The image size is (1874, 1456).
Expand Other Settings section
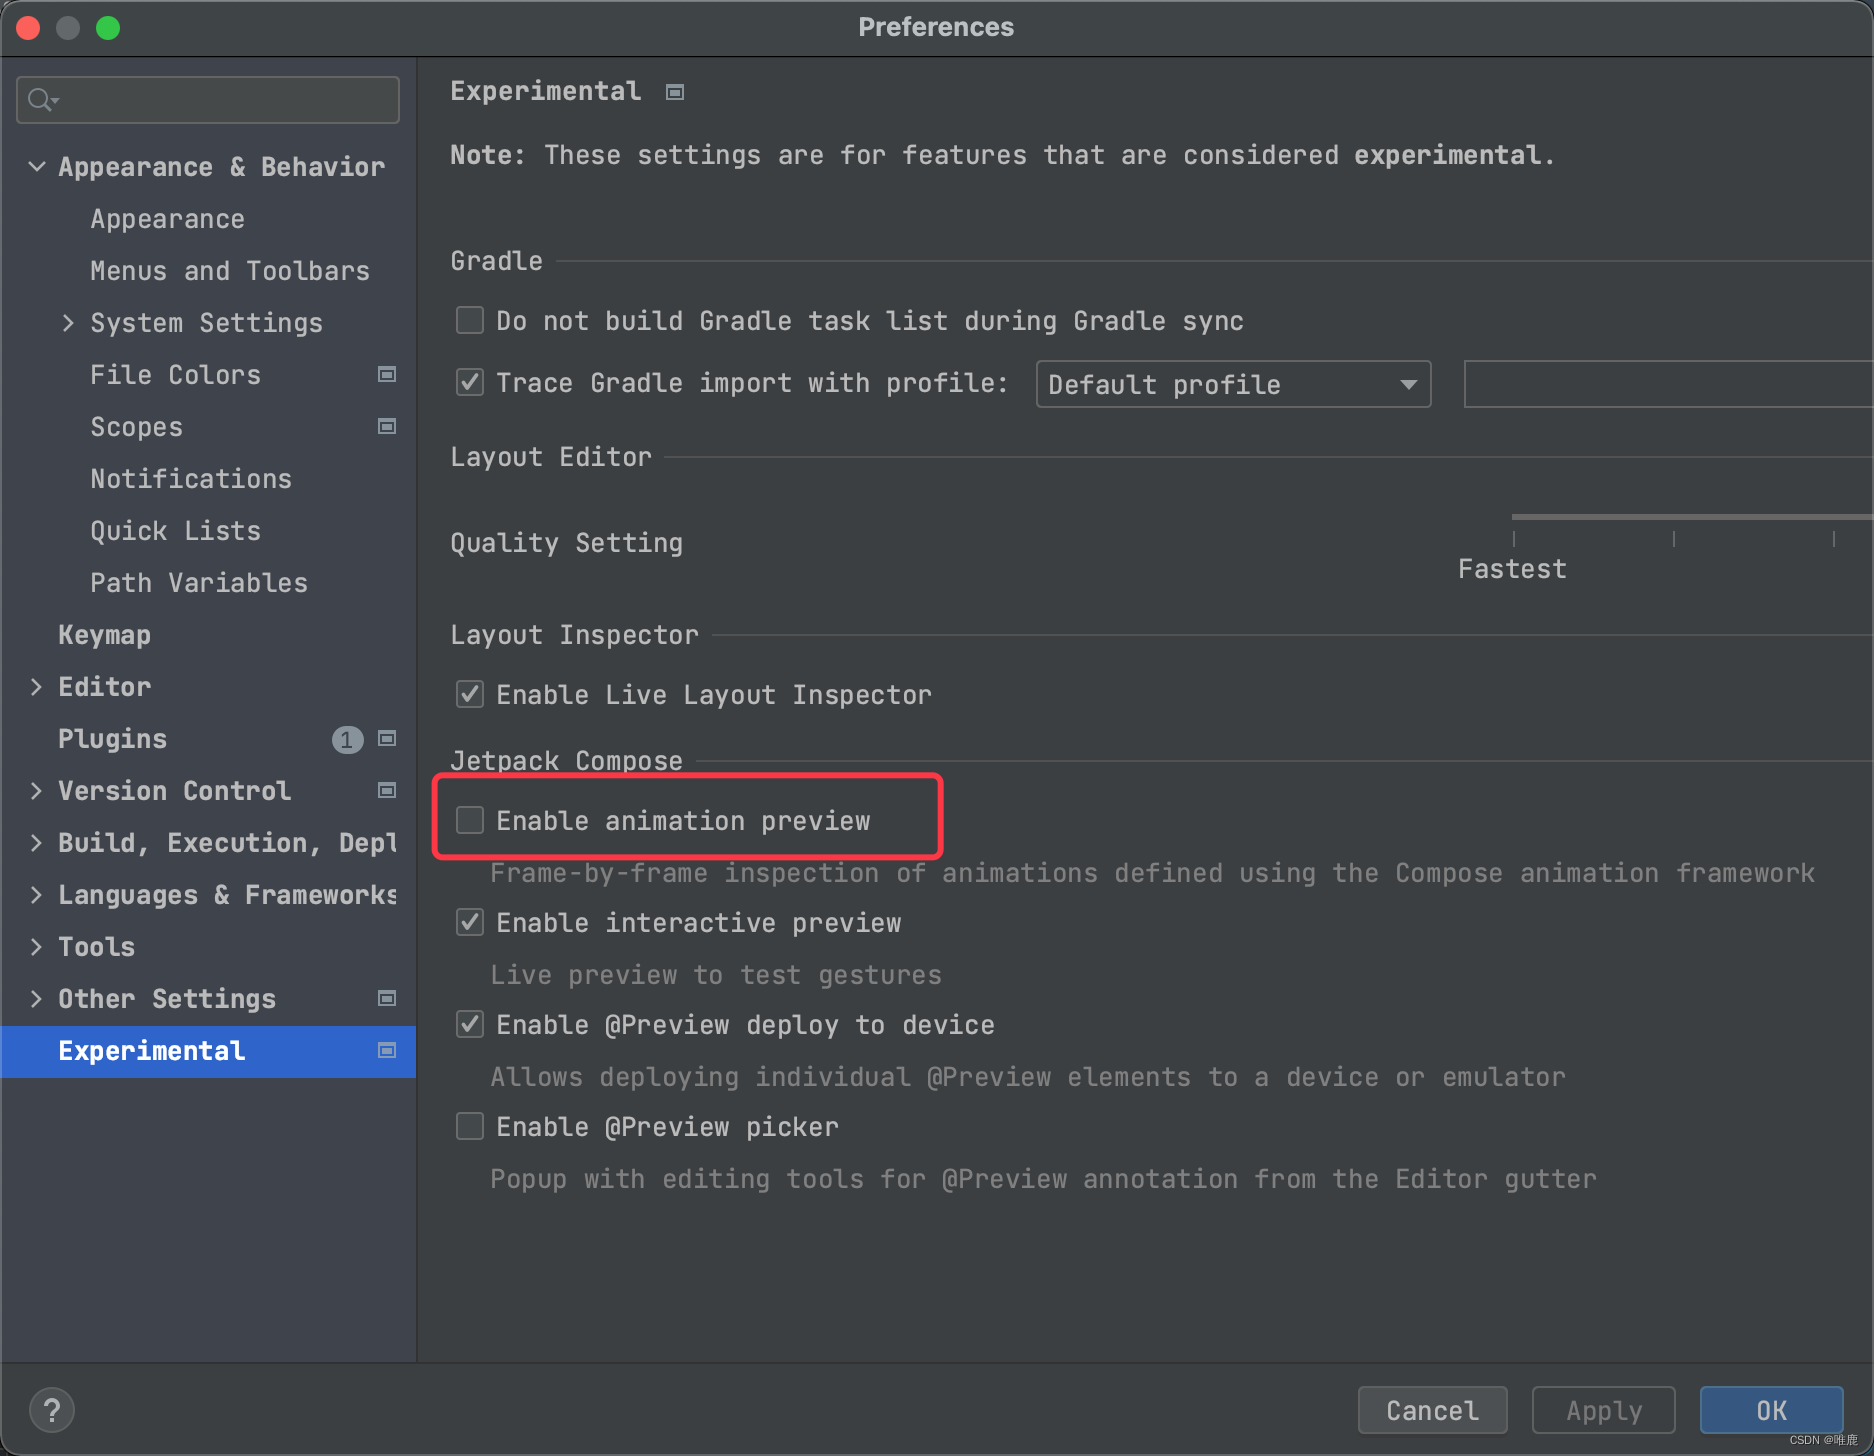coord(37,998)
